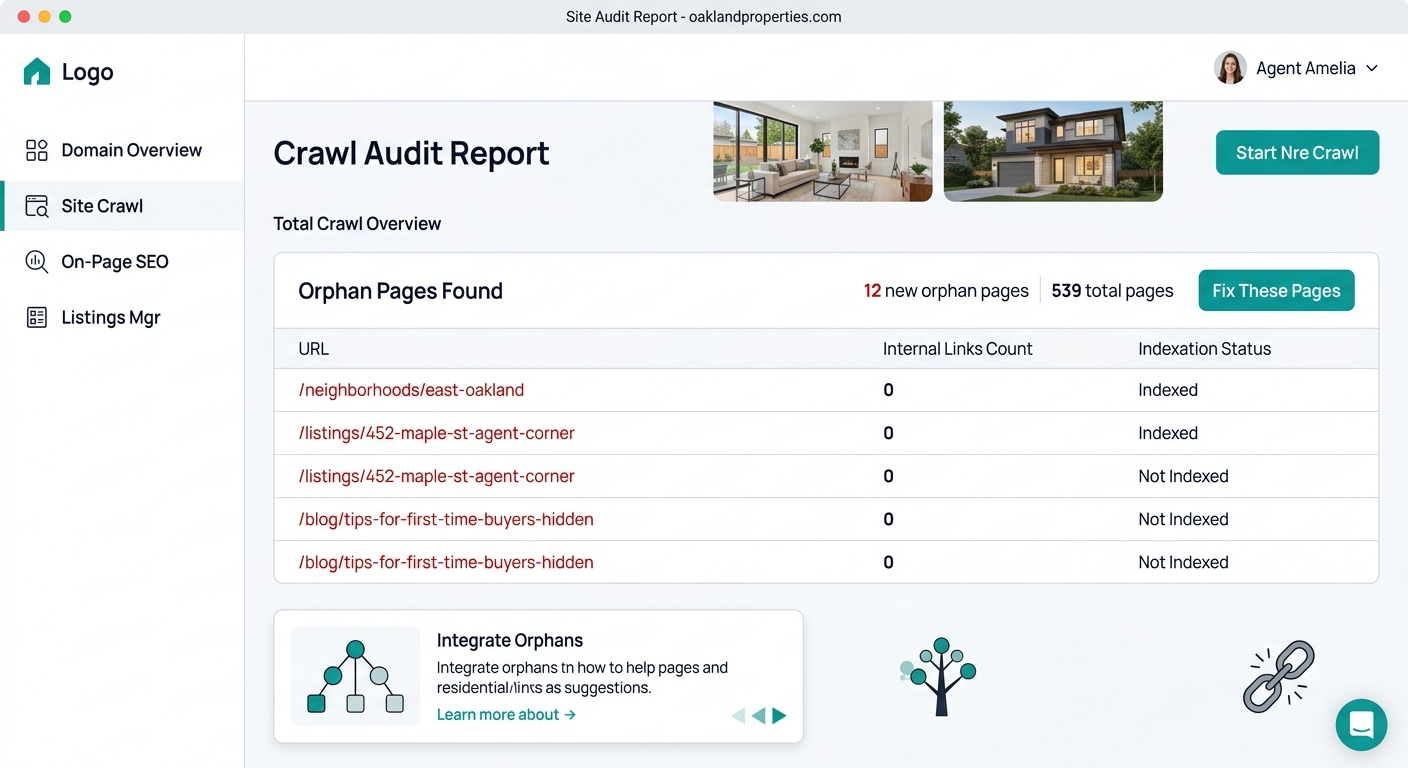Click the living room interior photo
The height and width of the screenshot is (768, 1408).
[x=823, y=151]
